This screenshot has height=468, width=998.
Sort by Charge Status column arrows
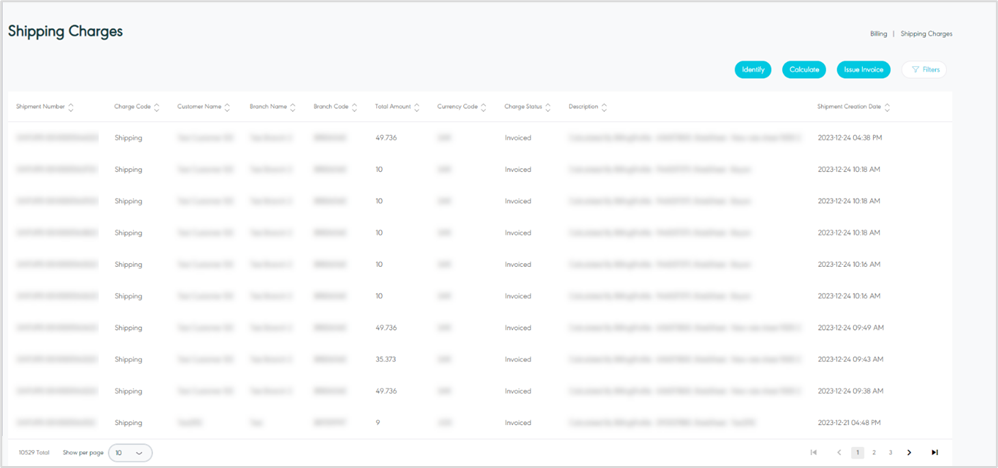[549, 107]
